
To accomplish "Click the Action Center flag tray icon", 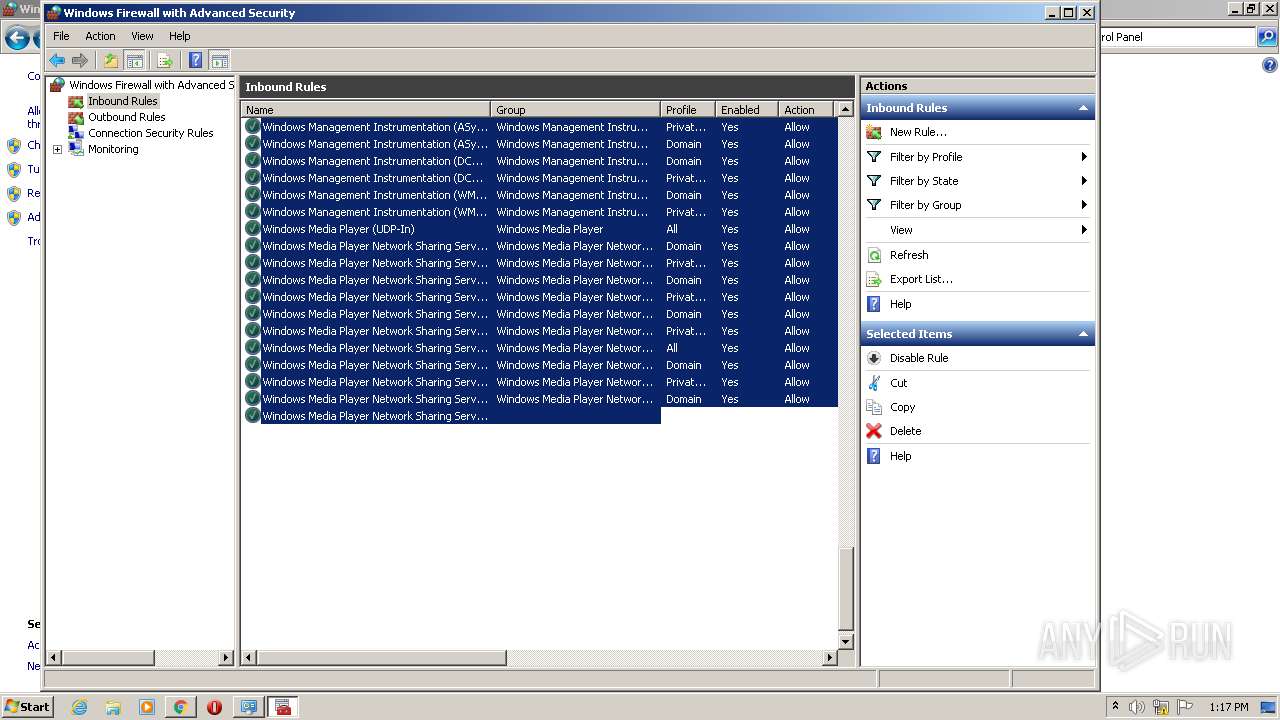I will point(1184,707).
